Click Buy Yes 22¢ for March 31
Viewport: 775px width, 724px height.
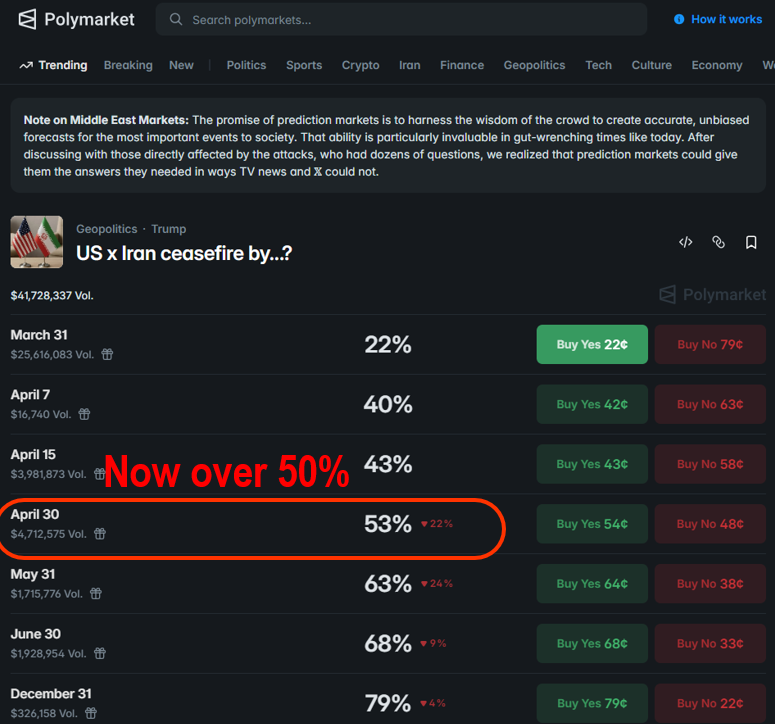coord(592,344)
